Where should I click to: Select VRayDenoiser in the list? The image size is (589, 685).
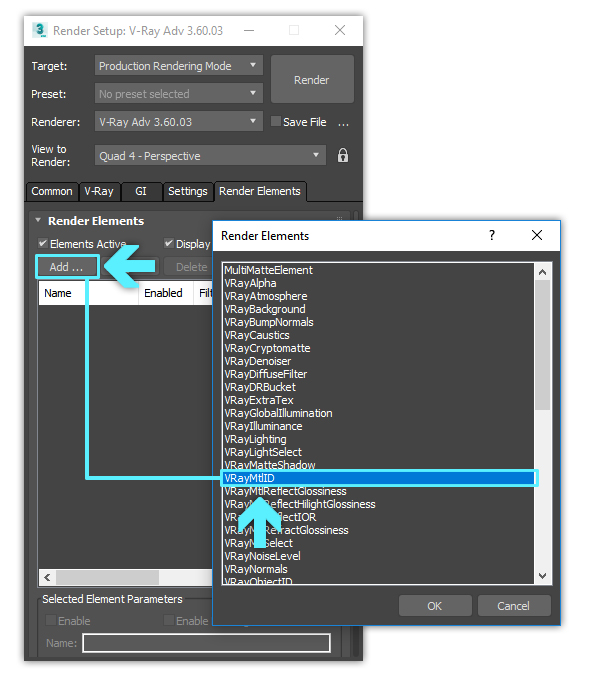[378, 361]
